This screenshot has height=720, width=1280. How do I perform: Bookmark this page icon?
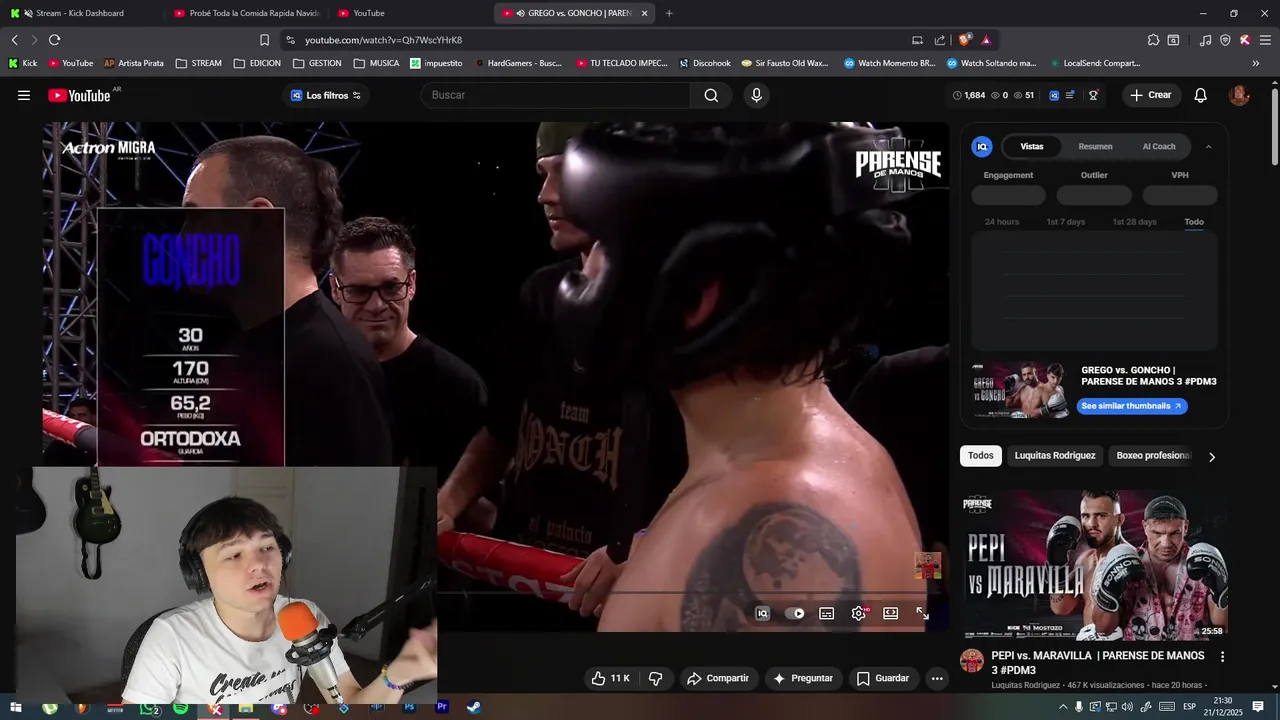[x=264, y=40]
